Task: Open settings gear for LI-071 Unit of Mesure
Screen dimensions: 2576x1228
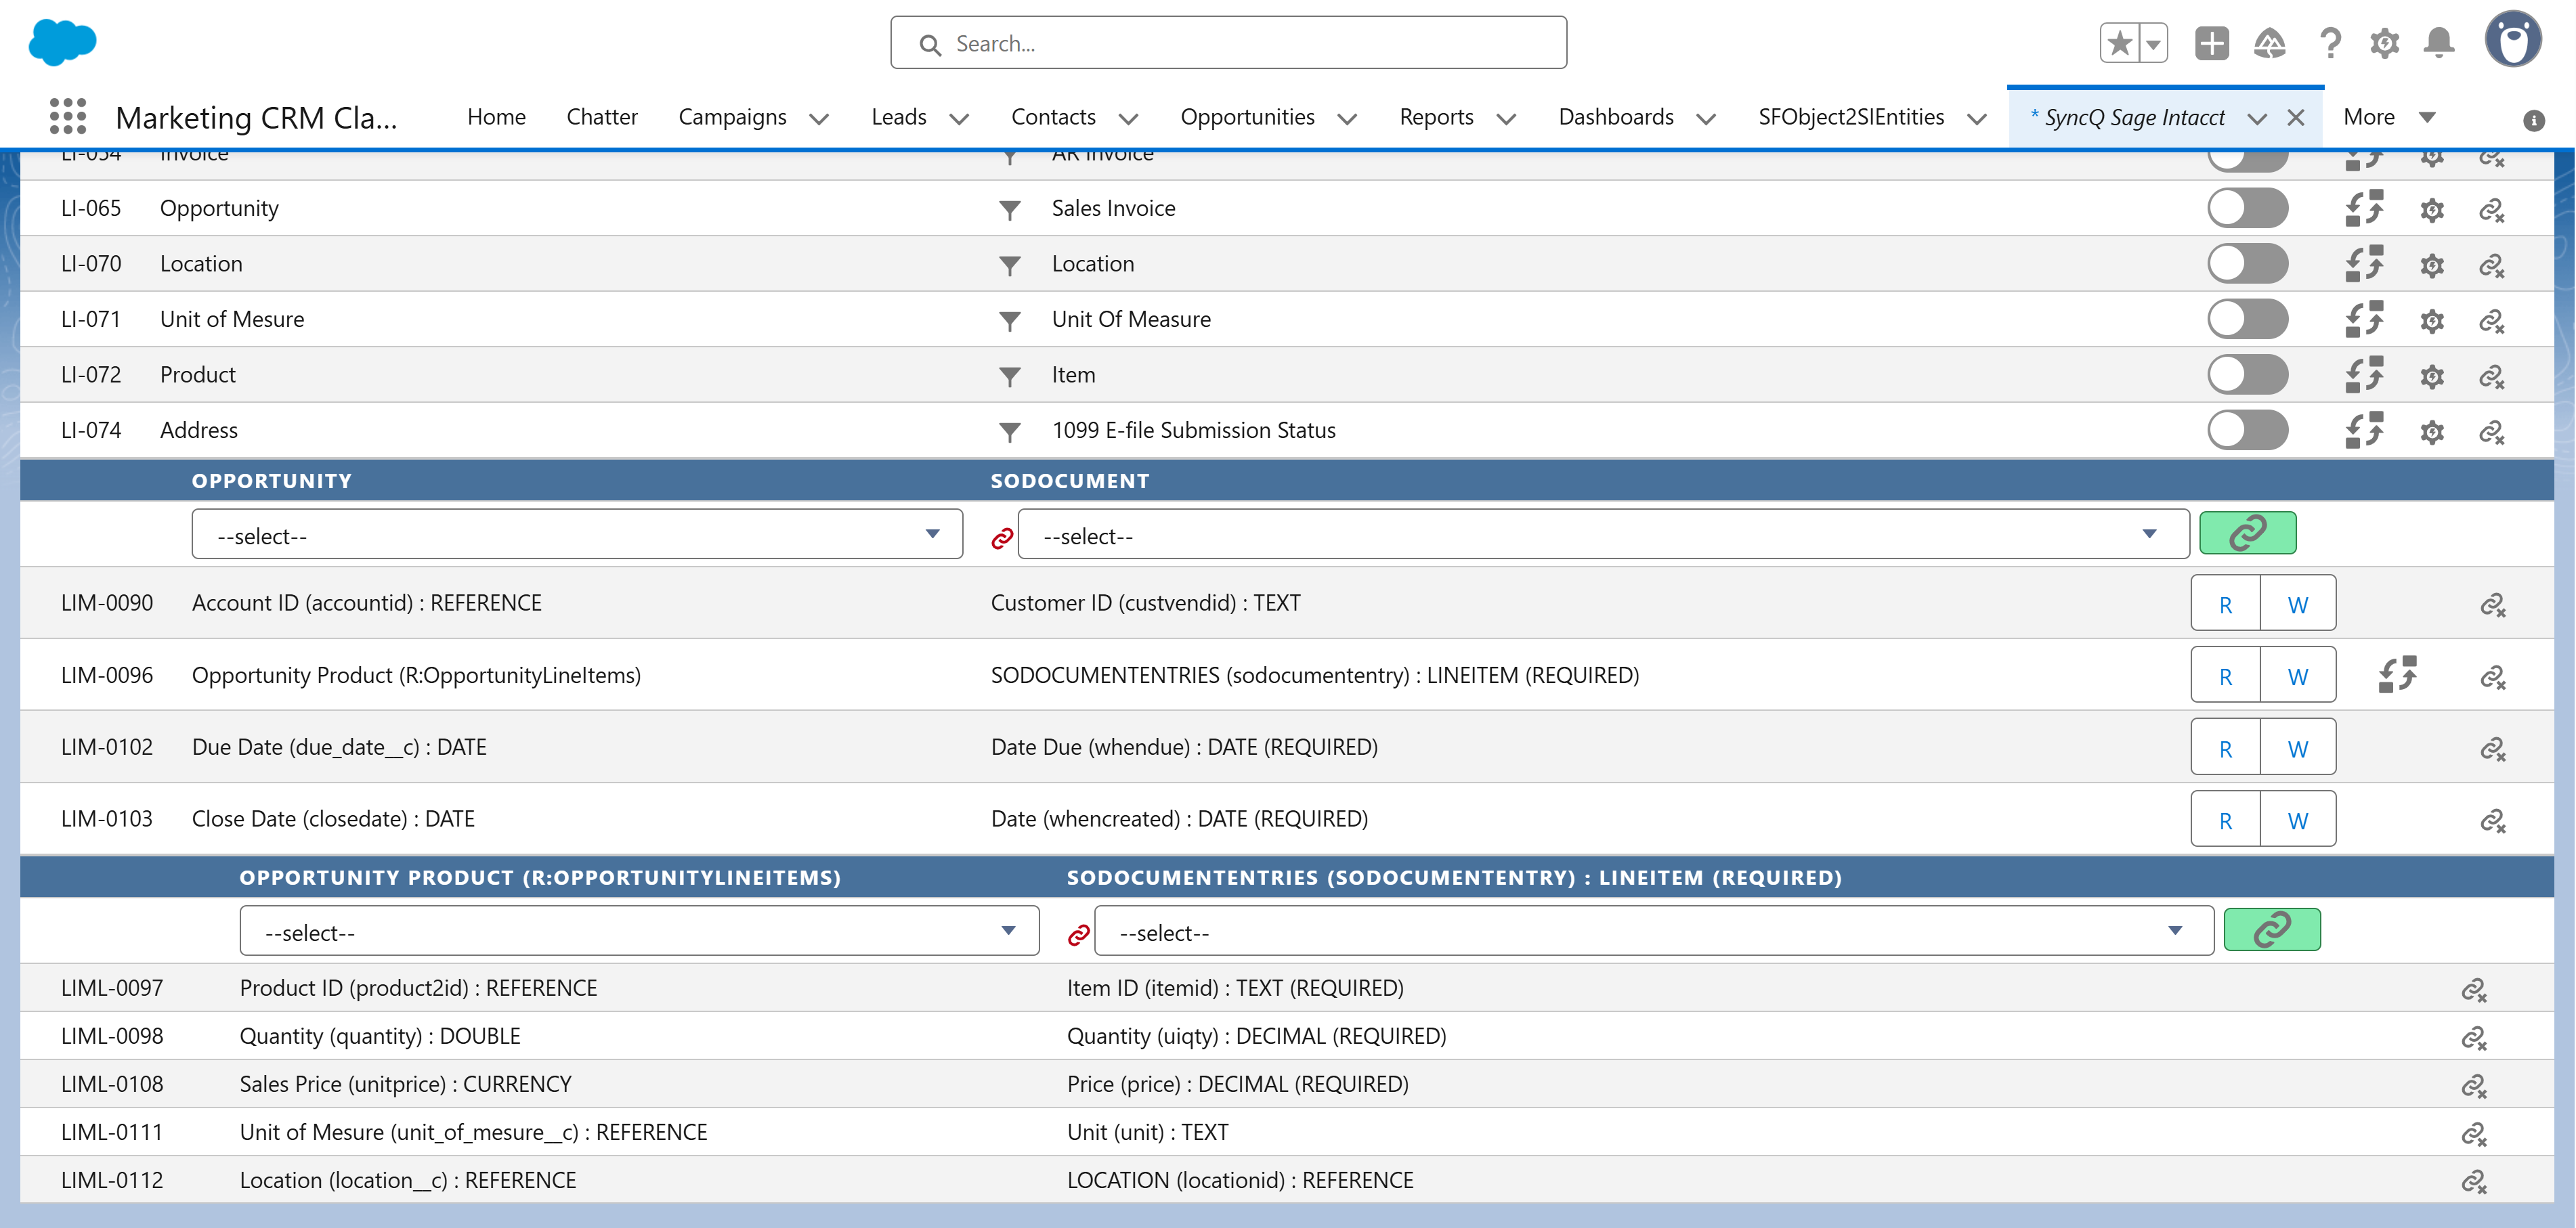Action: pyautogui.click(x=2432, y=321)
